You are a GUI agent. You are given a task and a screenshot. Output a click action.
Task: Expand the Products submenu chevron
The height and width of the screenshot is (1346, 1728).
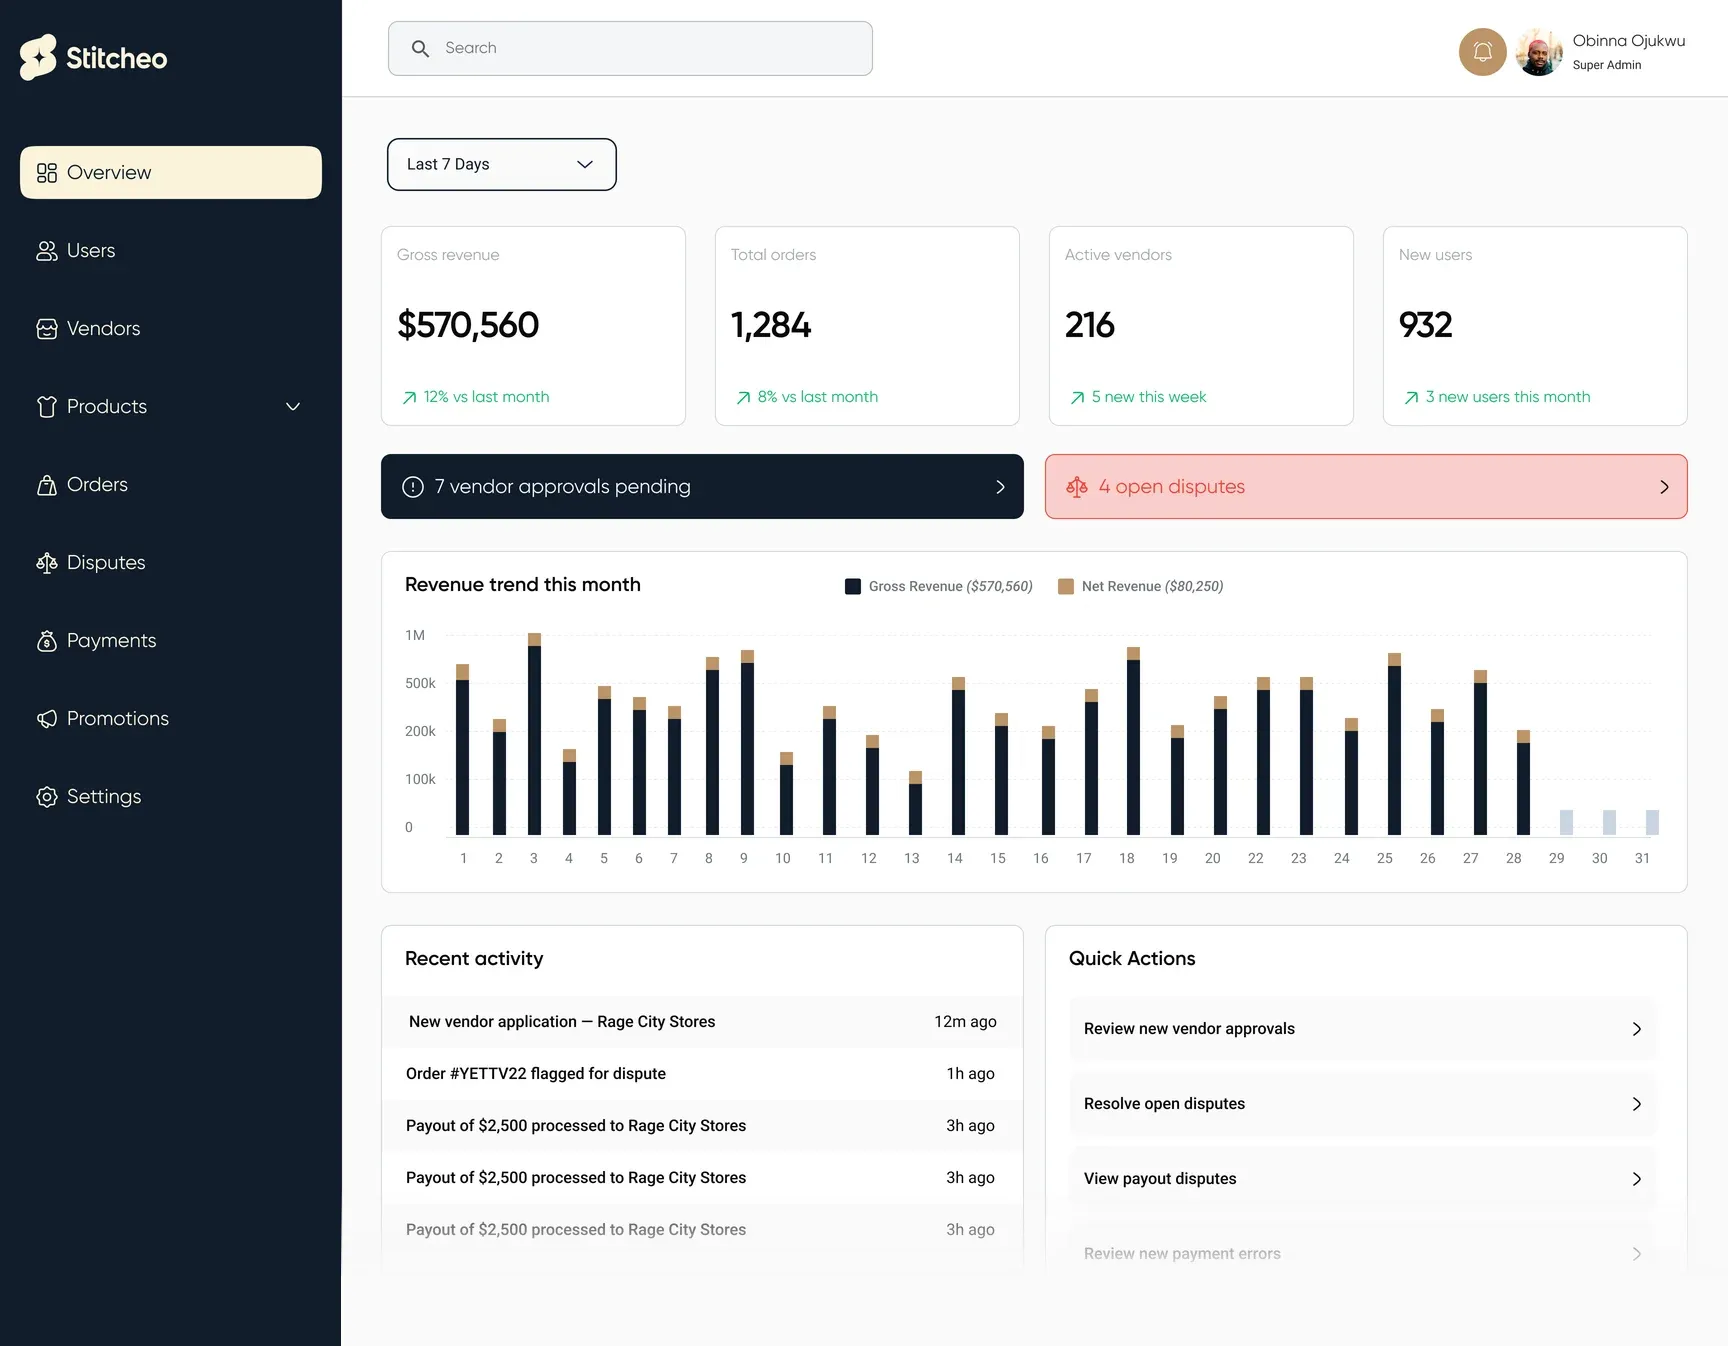(293, 407)
